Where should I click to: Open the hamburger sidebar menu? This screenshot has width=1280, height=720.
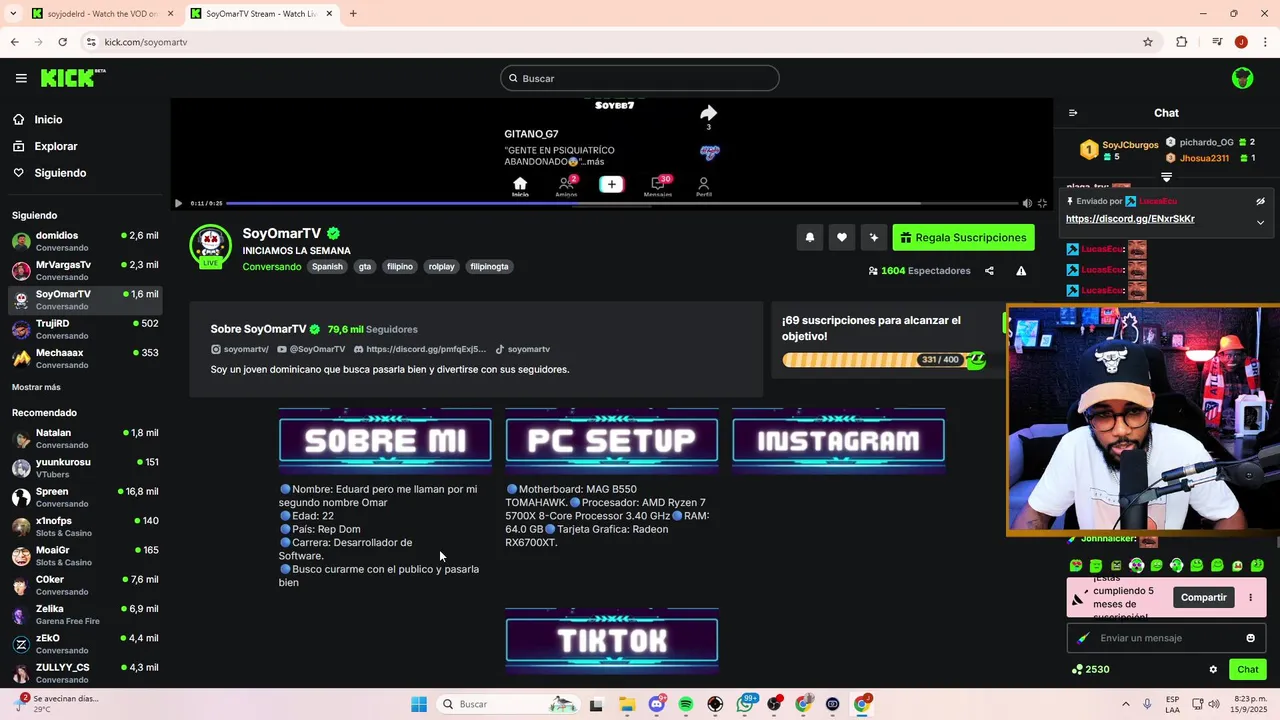[21, 78]
